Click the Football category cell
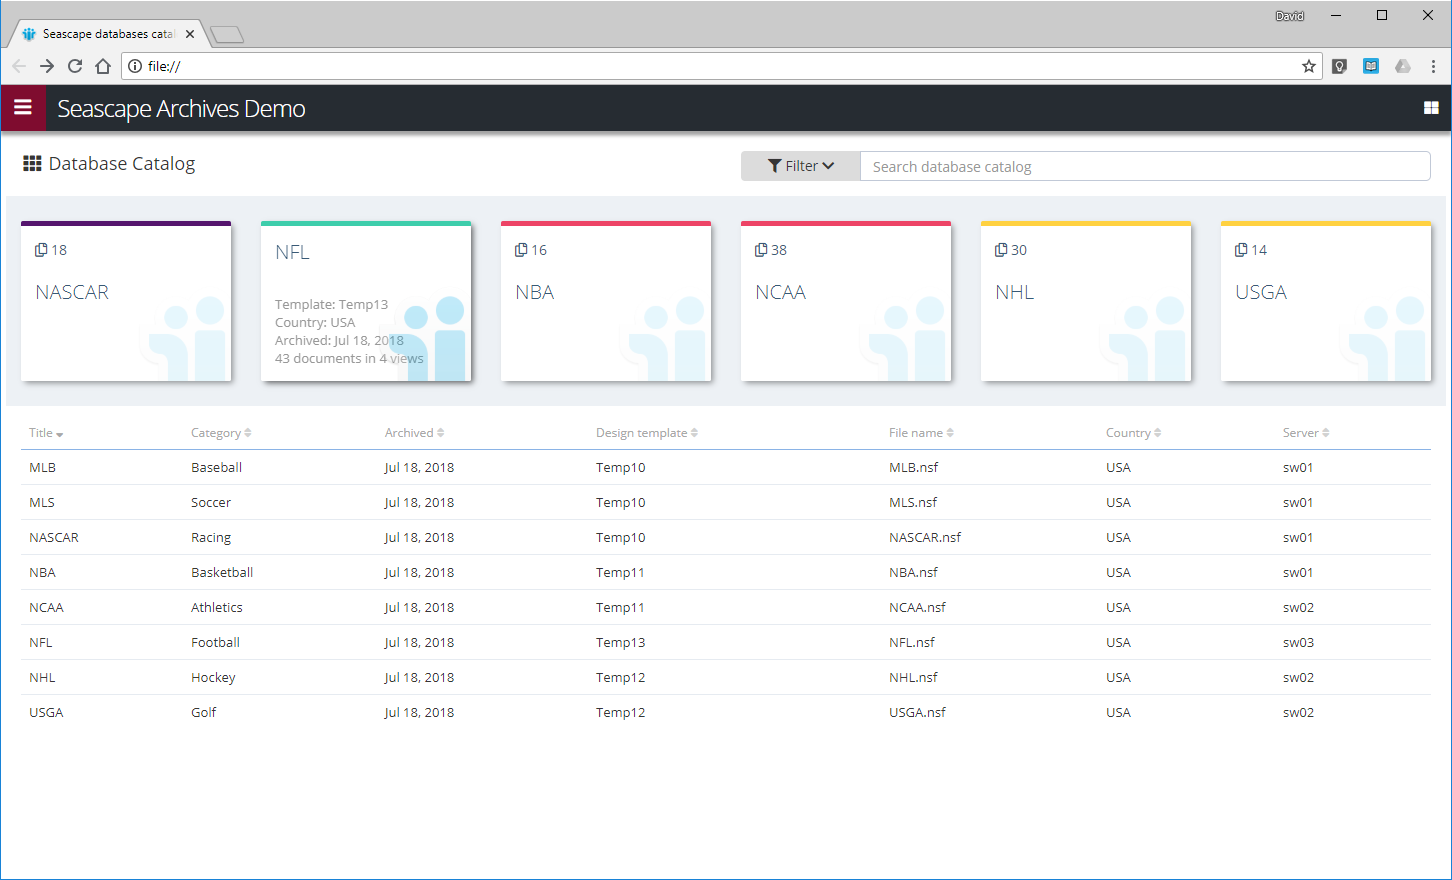 tap(216, 642)
